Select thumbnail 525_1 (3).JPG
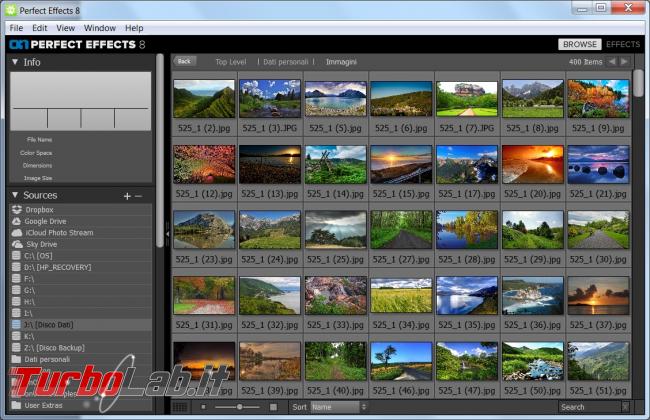 [x=270, y=99]
